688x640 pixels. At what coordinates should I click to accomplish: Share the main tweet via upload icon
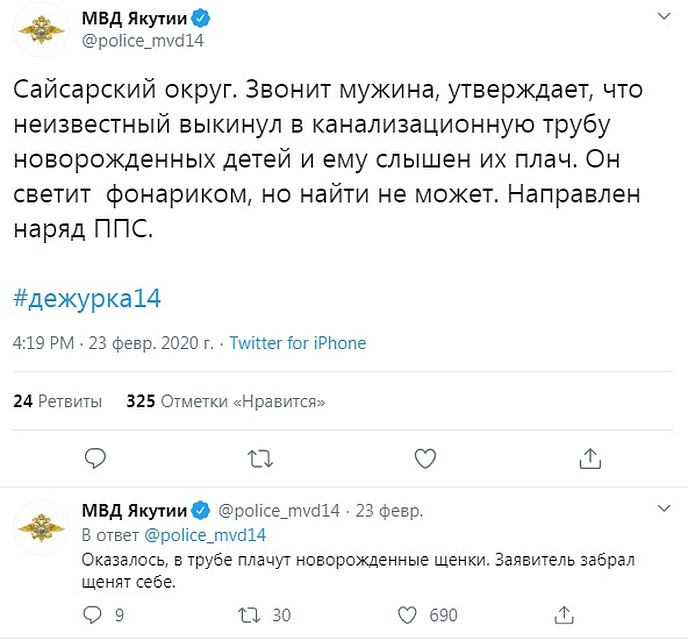point(590,458)
